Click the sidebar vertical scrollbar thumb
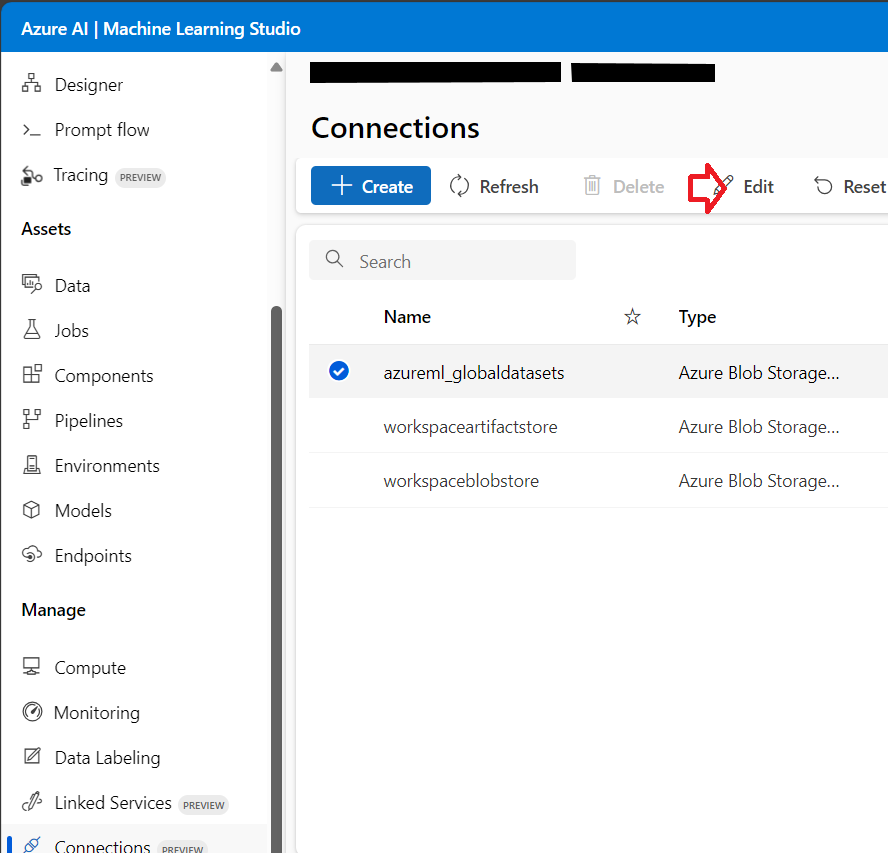Screen dimensions: 888x853 pos(276,579)
